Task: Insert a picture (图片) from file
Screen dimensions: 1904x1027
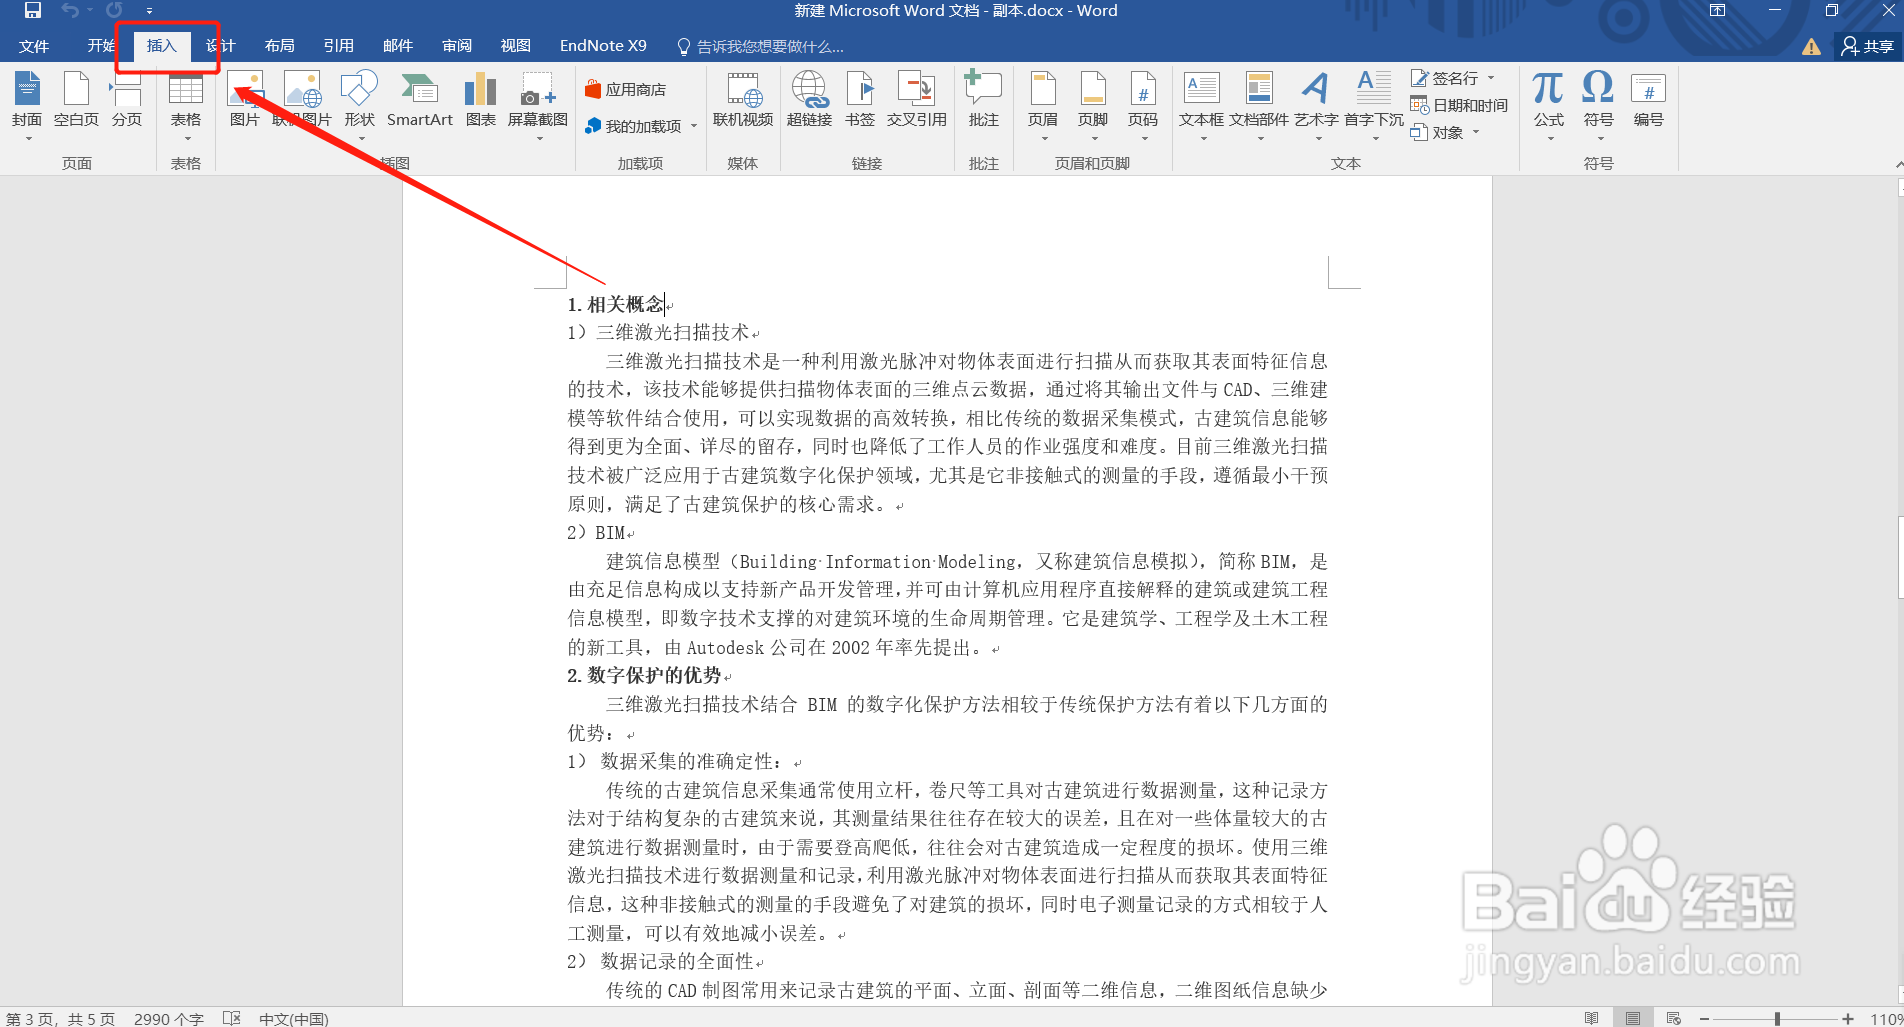Action: click(x=245, y=100)
